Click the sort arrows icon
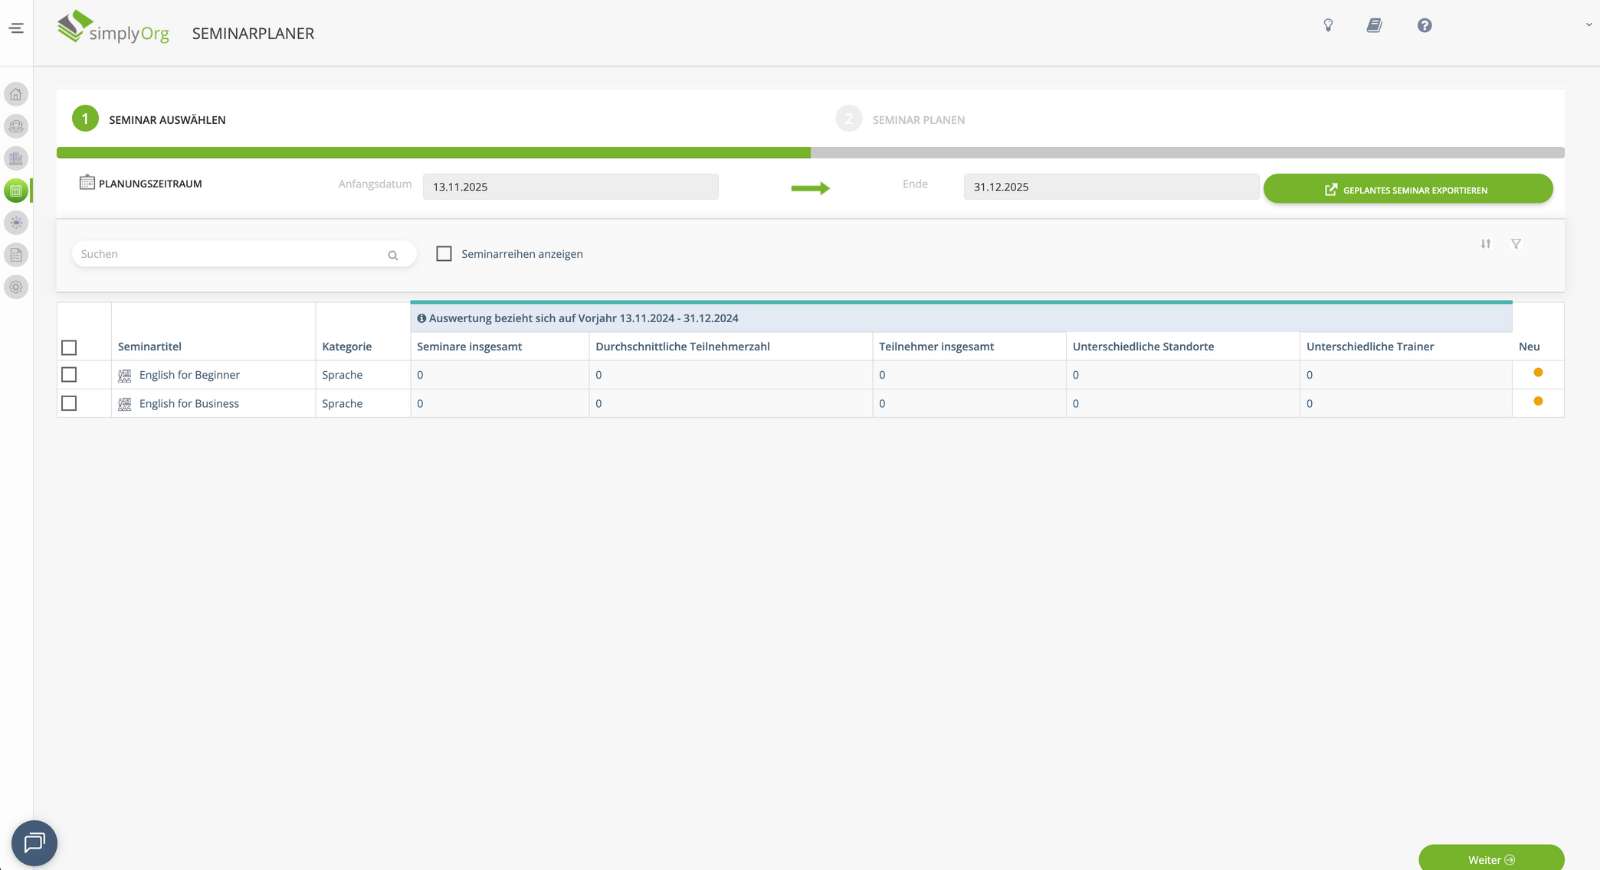This screenshot has width=1600, height=870. coord(1486,244)
